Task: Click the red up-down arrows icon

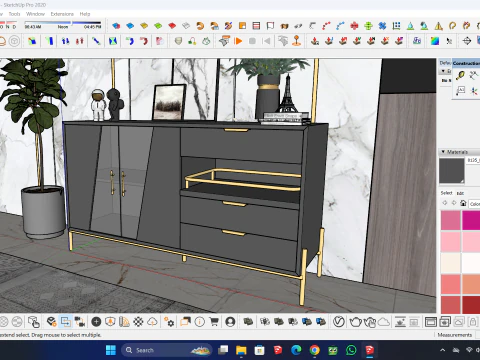Action: 79,41
